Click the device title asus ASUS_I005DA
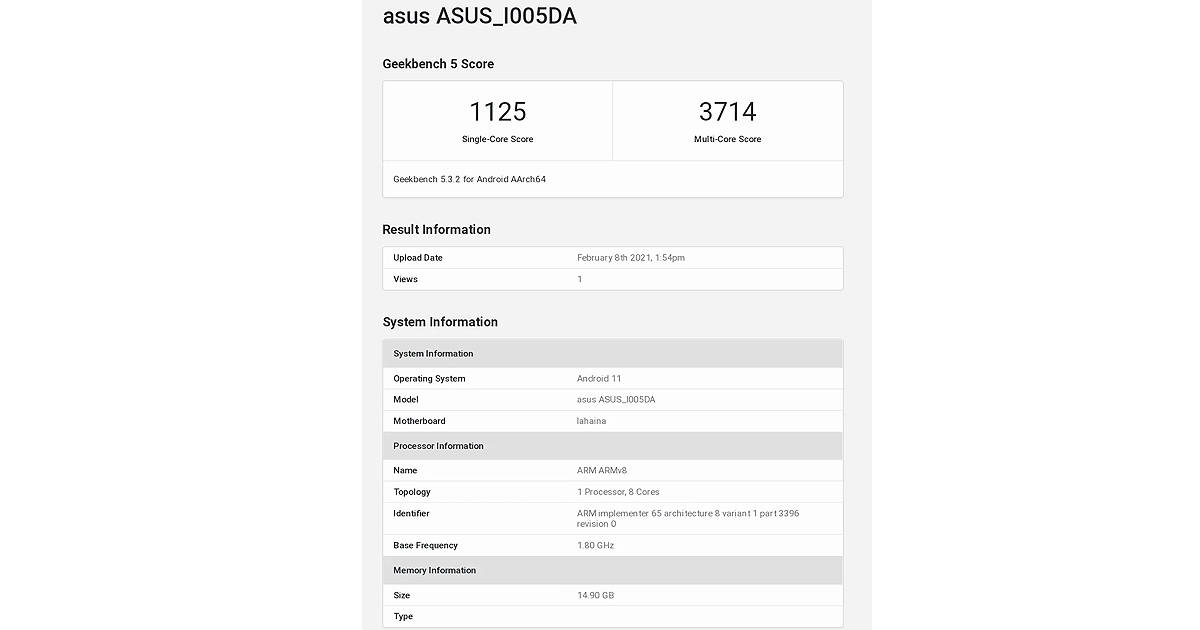 coord(478,16)
